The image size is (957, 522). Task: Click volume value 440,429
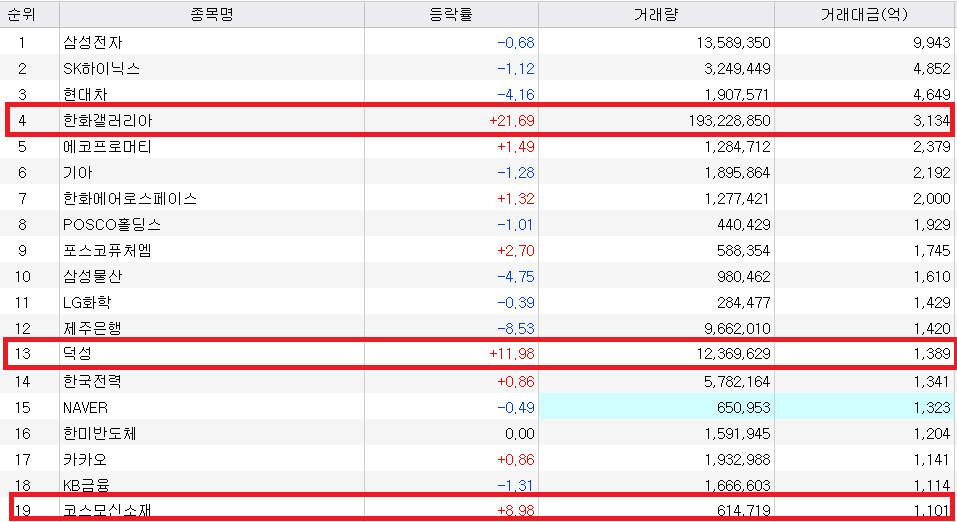coord(743,225)
